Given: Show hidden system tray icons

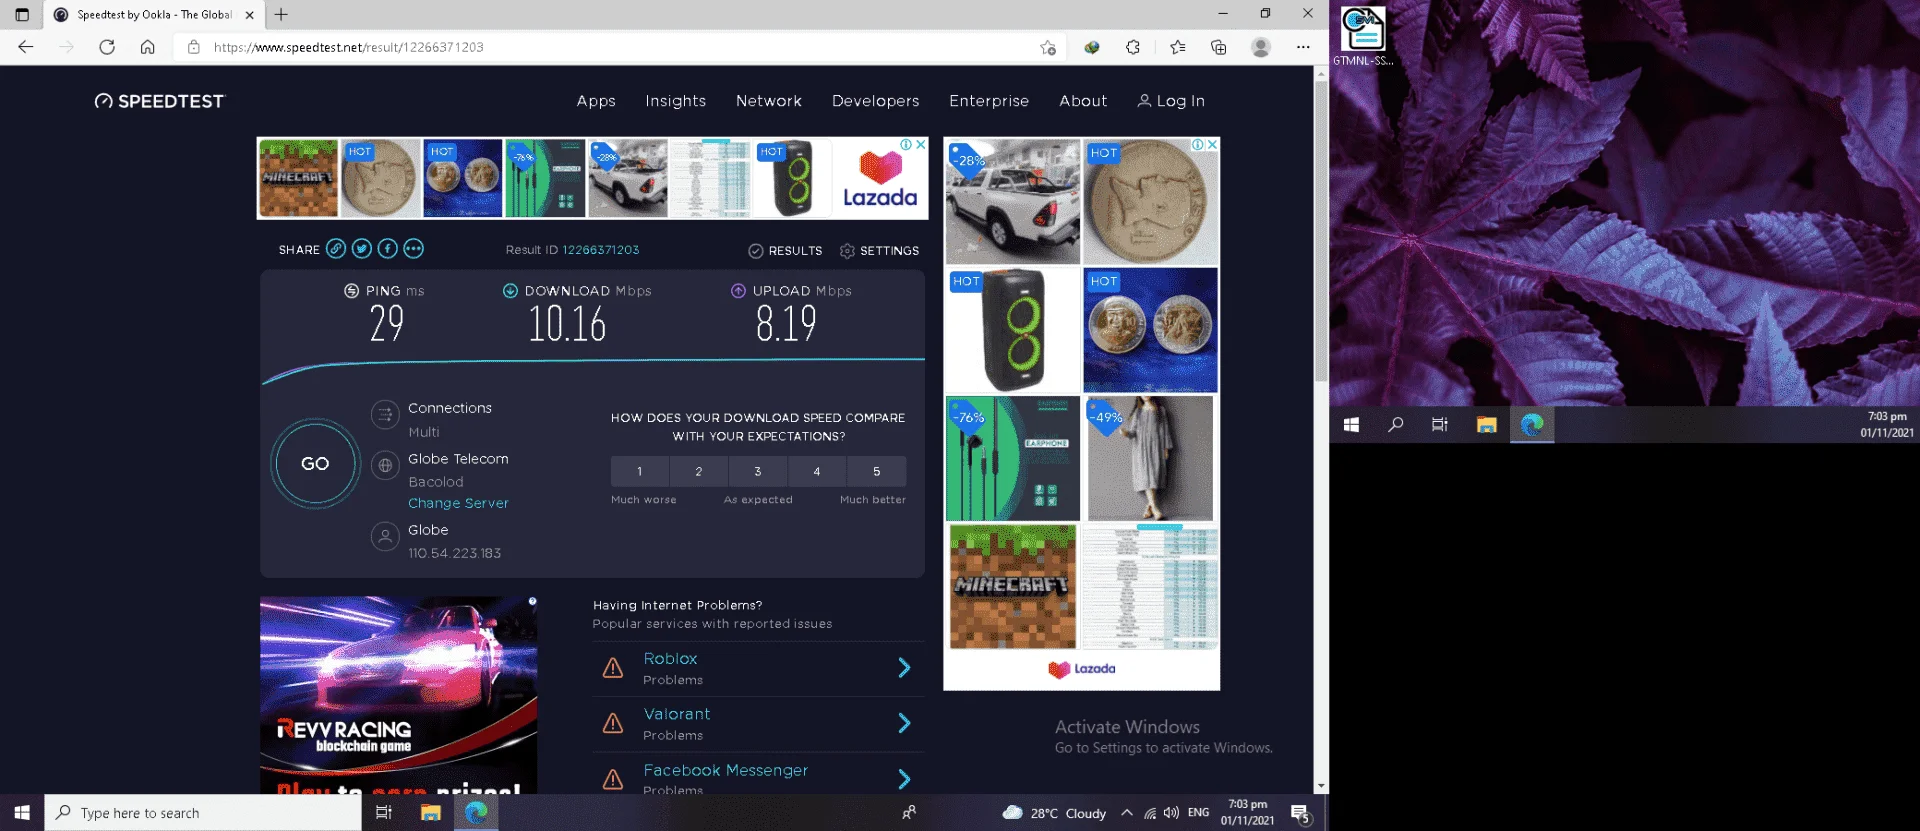Looking at the screenshot, I should point(1127,813).
